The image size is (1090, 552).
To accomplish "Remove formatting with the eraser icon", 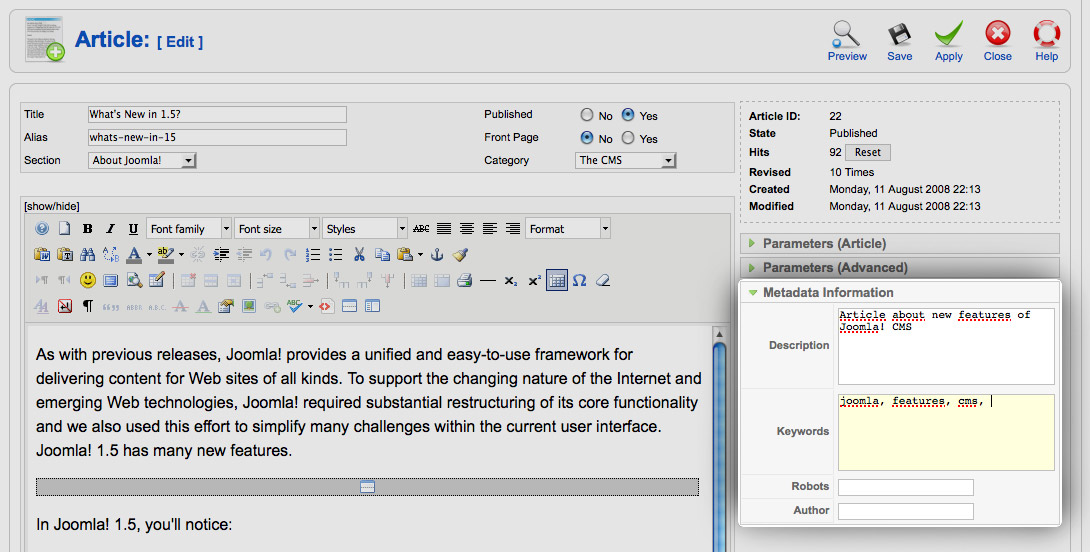I will click(603, 280).
